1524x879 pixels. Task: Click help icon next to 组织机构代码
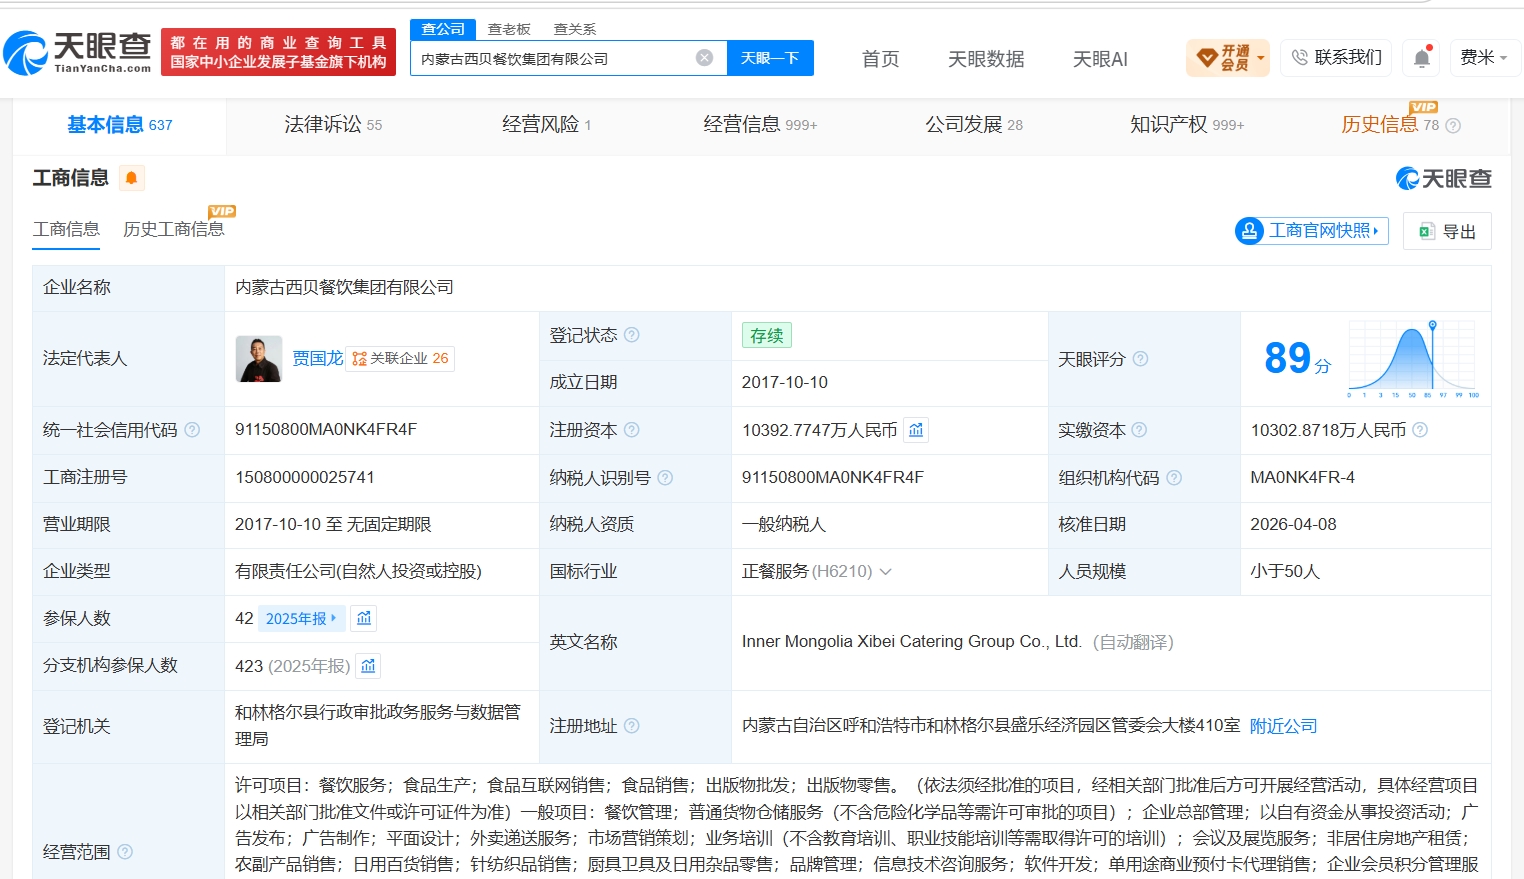[x=1174, y=478]
